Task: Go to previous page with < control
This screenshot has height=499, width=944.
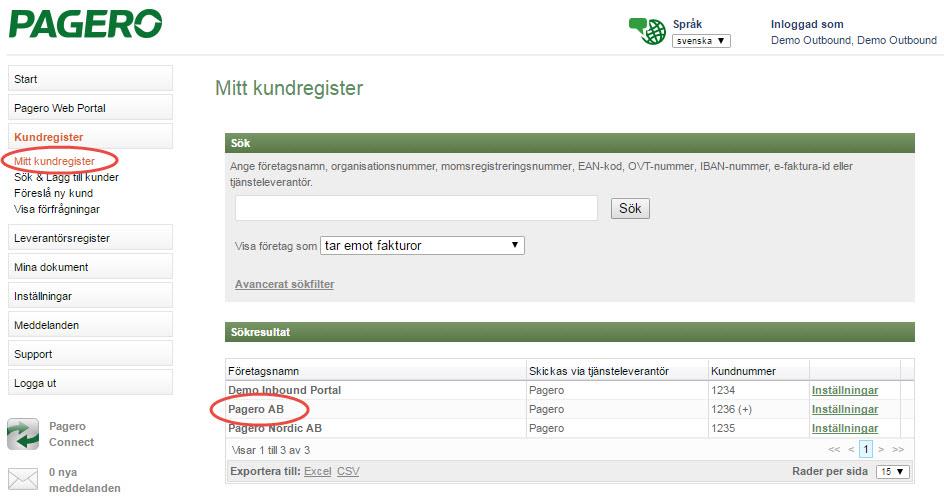Action: tap(851, 449)
